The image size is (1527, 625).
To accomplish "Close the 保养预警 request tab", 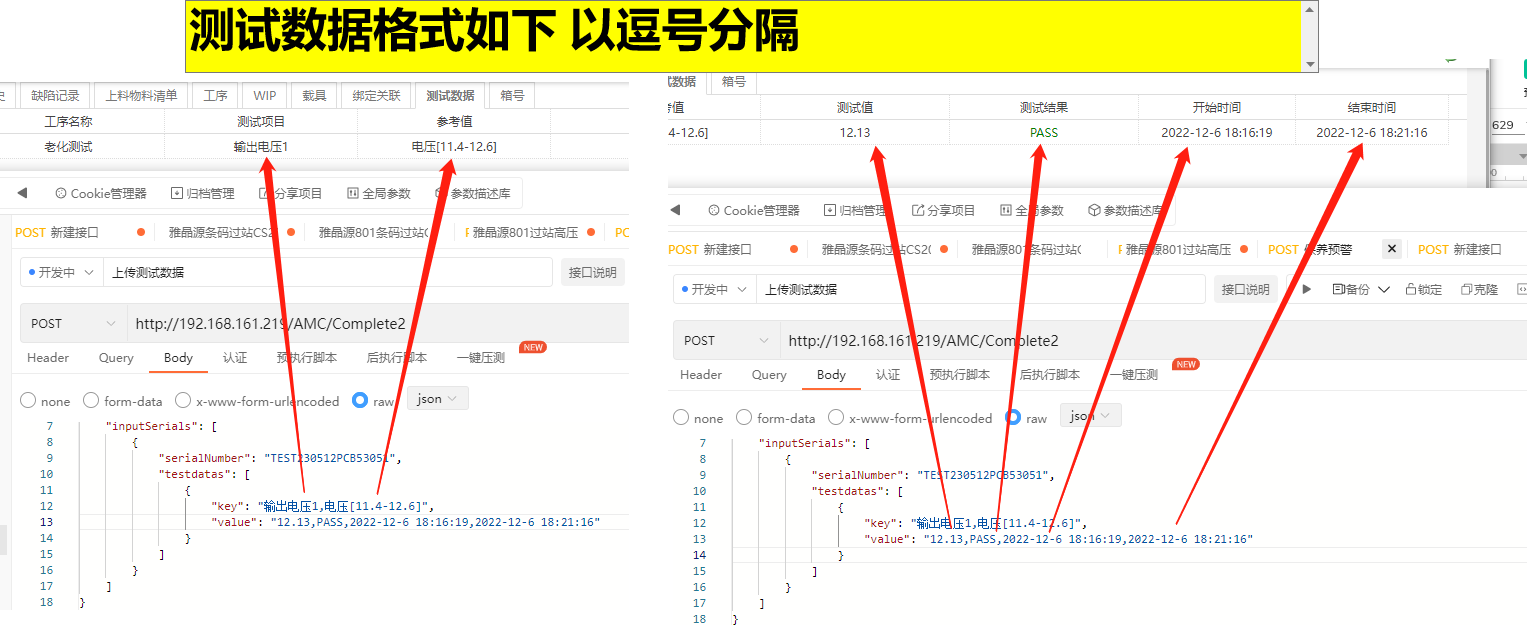I will coord(1390,249).
